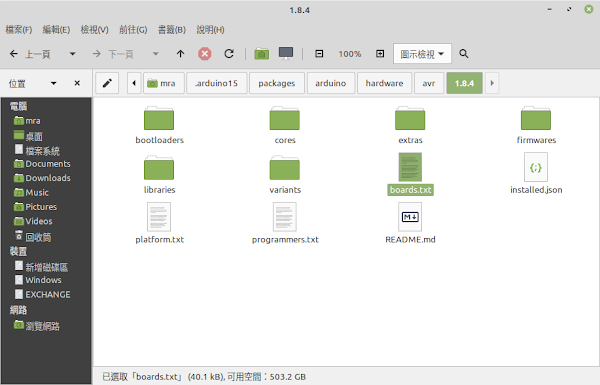Open mra in the sidebar
The height and width of the screenshot is (385, 600).
[27, 121]
